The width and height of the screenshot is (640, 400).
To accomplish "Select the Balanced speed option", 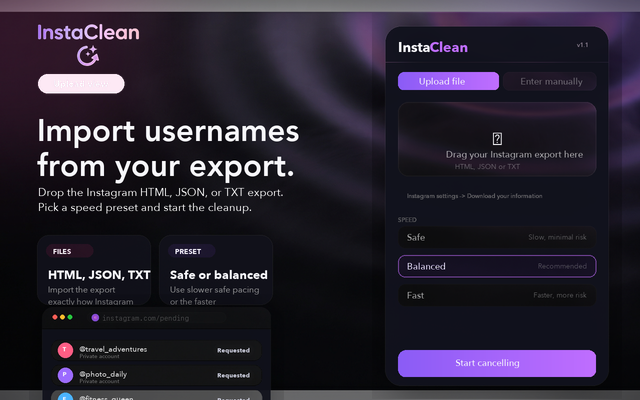I will pyautogui.click(x=497, y=266).
